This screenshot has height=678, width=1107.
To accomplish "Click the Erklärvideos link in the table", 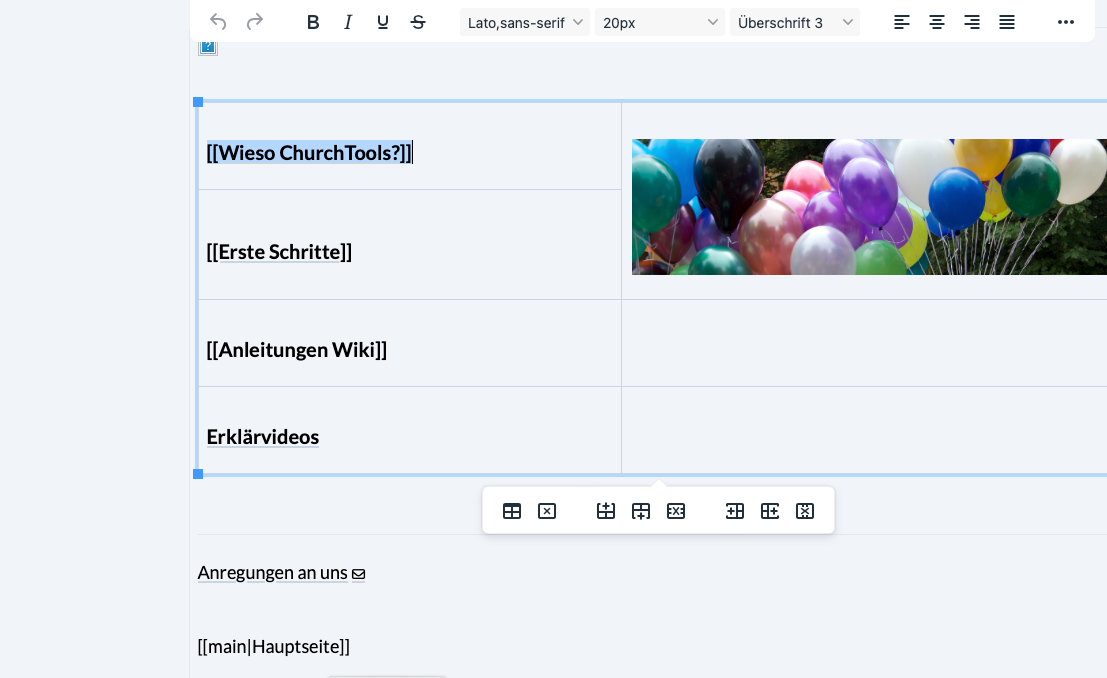I will coord(263,437).
